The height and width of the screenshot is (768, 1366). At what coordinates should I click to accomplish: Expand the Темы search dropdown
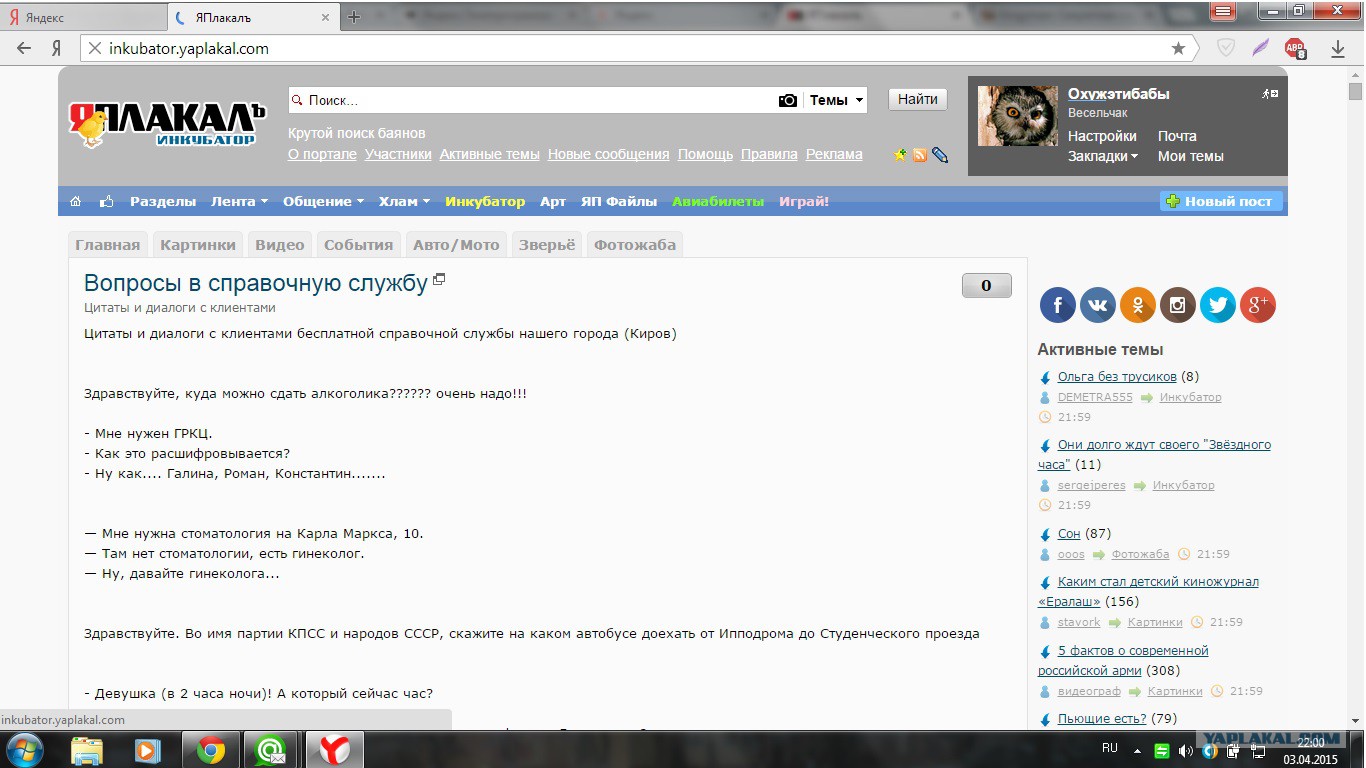(x=836, y=100)
